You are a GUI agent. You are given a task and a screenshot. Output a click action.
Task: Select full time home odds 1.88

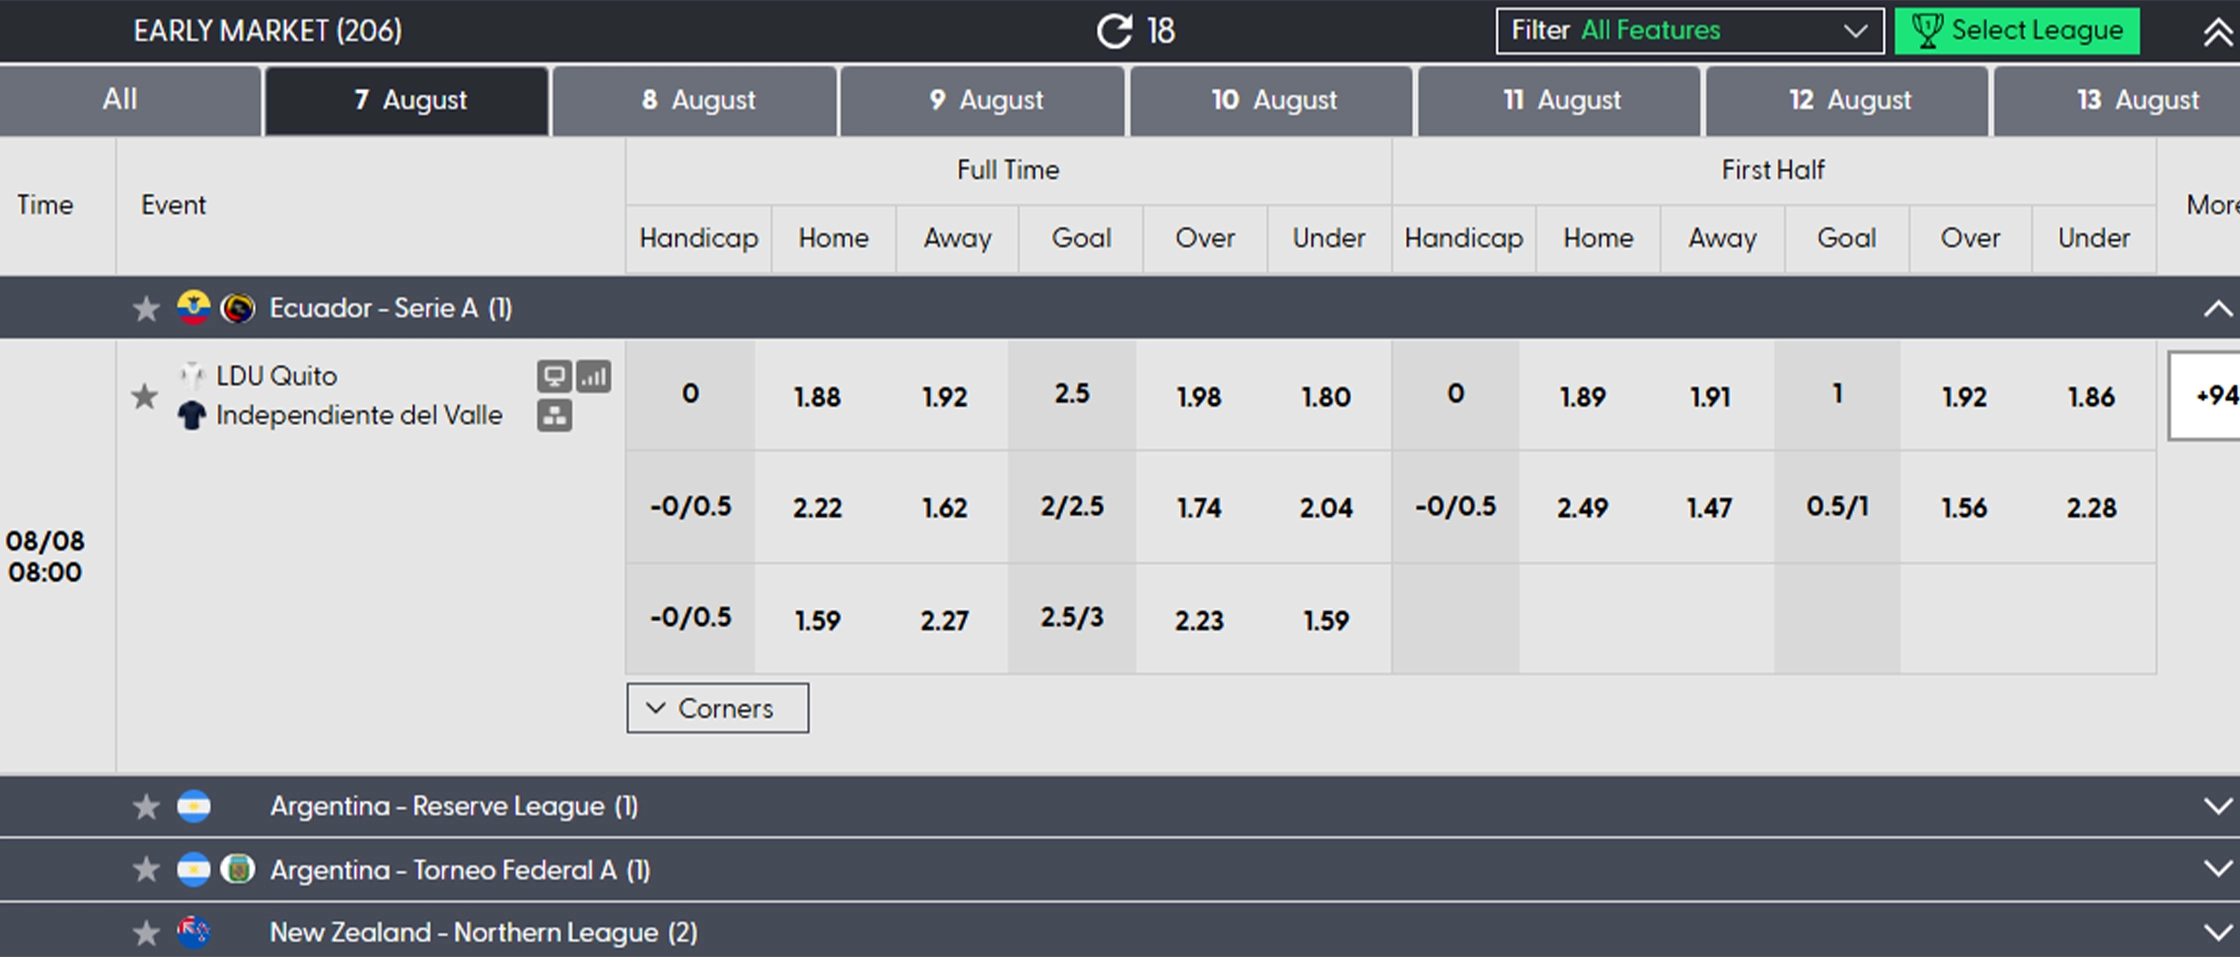[818, 396]
